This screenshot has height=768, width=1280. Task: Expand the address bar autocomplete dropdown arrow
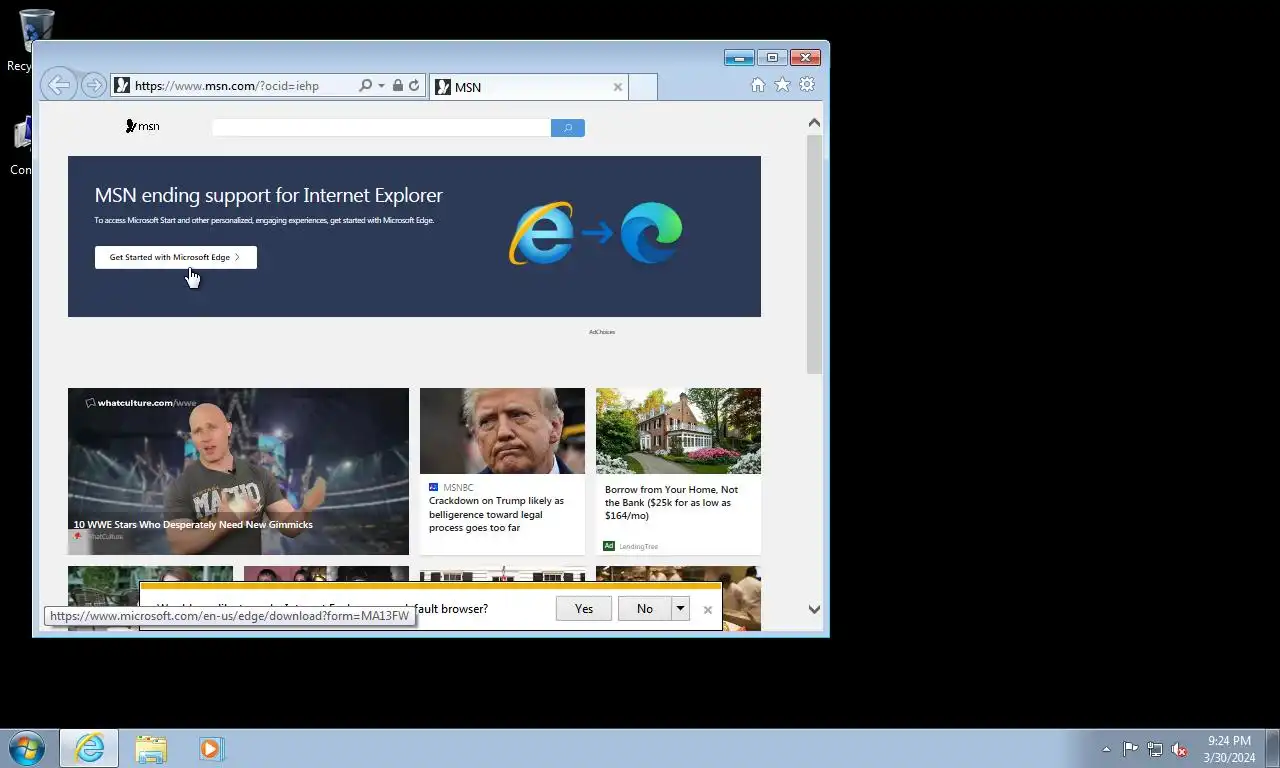pos(381,86)
